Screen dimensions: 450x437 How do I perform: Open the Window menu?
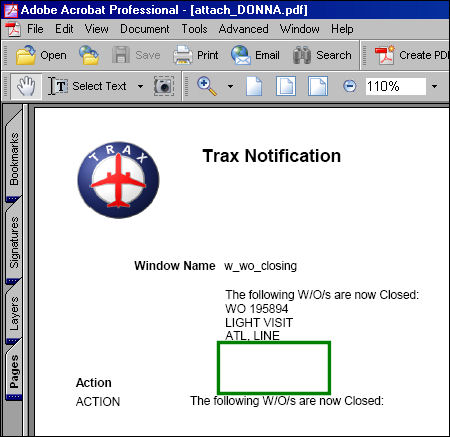tap(299, 29)
